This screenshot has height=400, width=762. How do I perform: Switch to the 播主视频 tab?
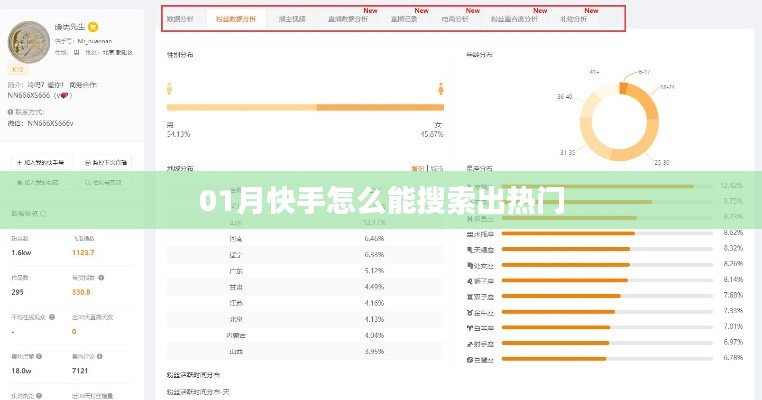pyautogui.click(x=292, y=19)
